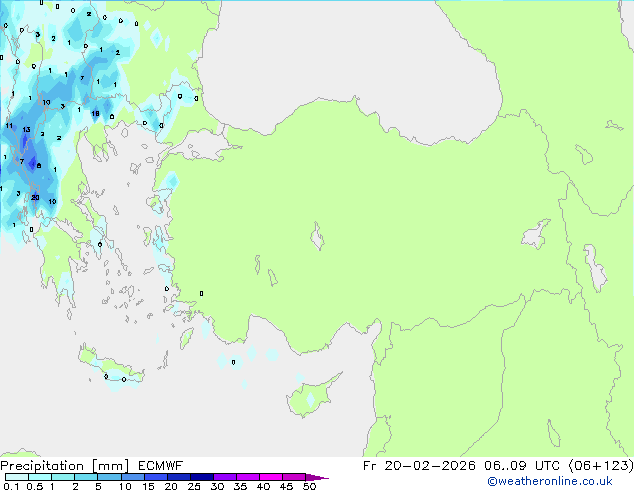Click the above-50 mm legend arrow tip
The height and width of the screenshot is (490, 634).
(317, 477)
